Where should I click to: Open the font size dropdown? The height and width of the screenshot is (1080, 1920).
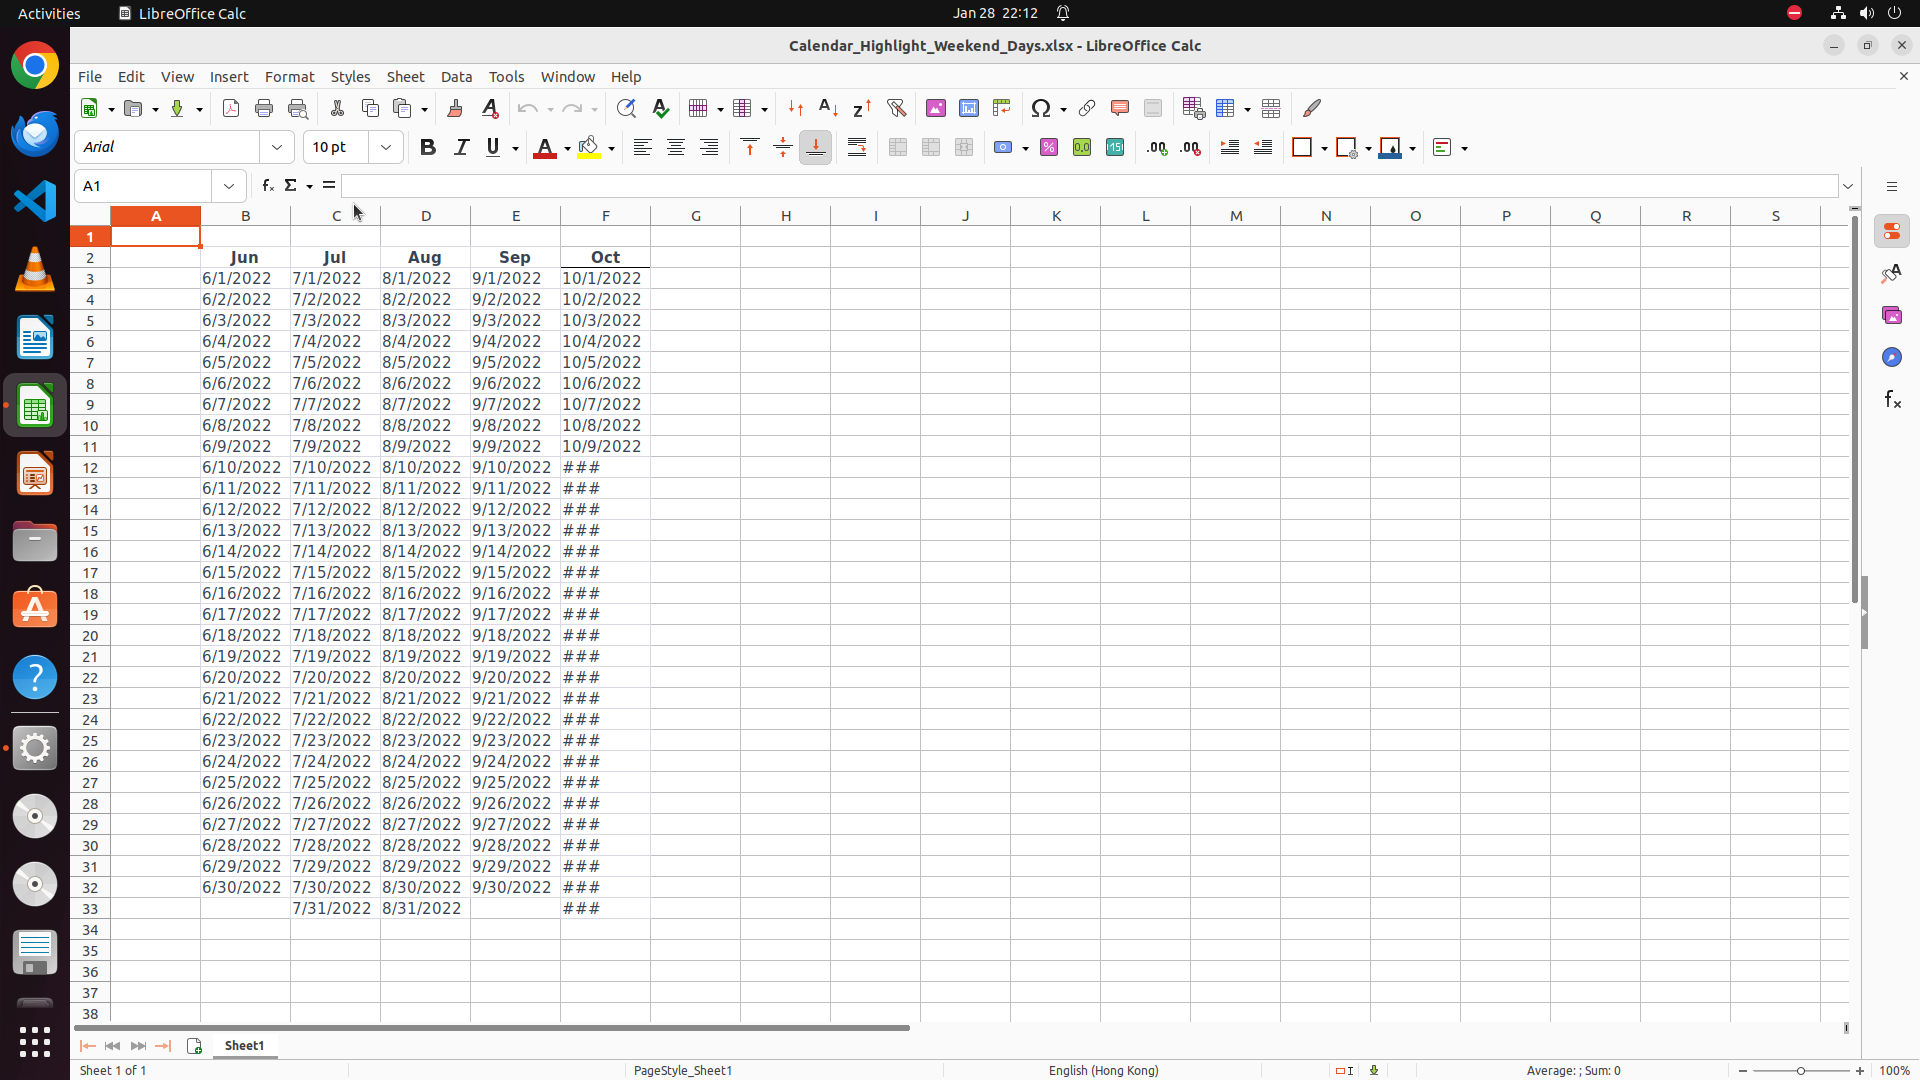click(386, 148)
